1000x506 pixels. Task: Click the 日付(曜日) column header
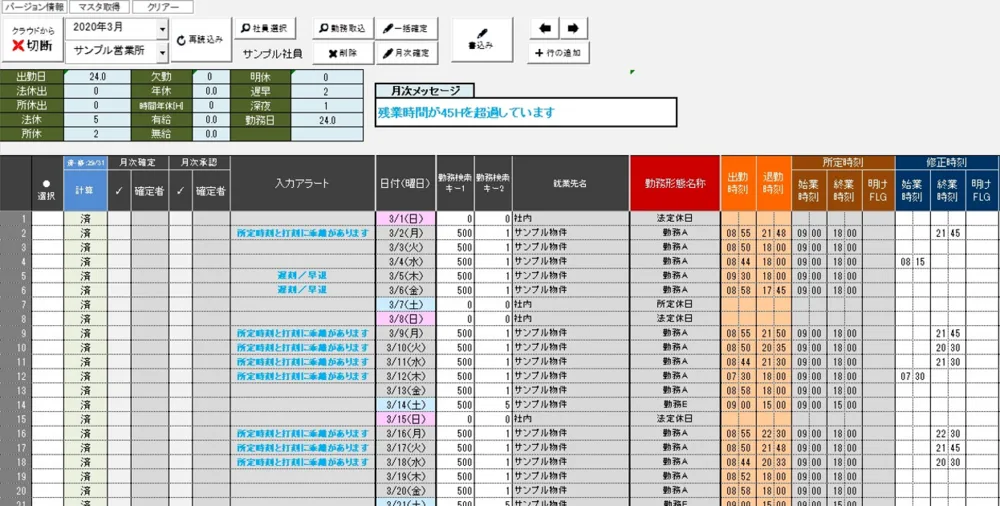pos(406,183)
